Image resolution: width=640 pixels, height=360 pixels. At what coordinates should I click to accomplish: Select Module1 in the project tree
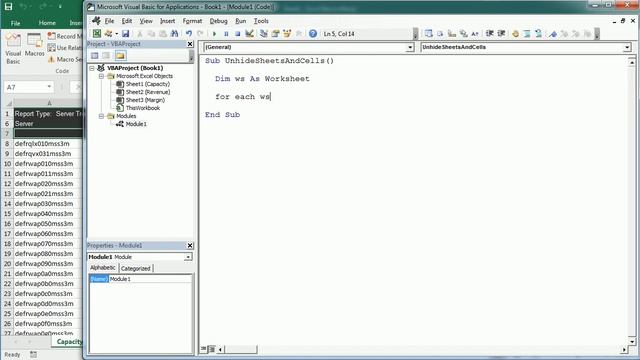(x=136, y=124)
